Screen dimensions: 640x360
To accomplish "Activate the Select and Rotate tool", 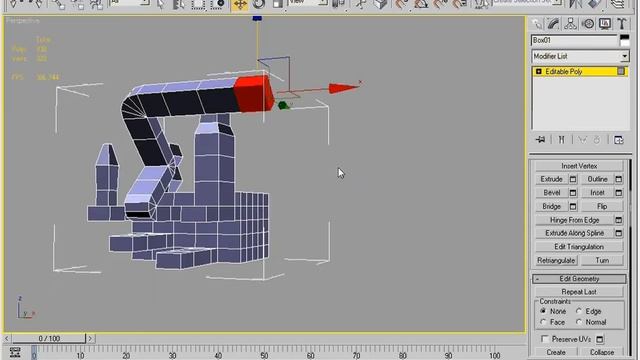I will click(x=258, y=4).
